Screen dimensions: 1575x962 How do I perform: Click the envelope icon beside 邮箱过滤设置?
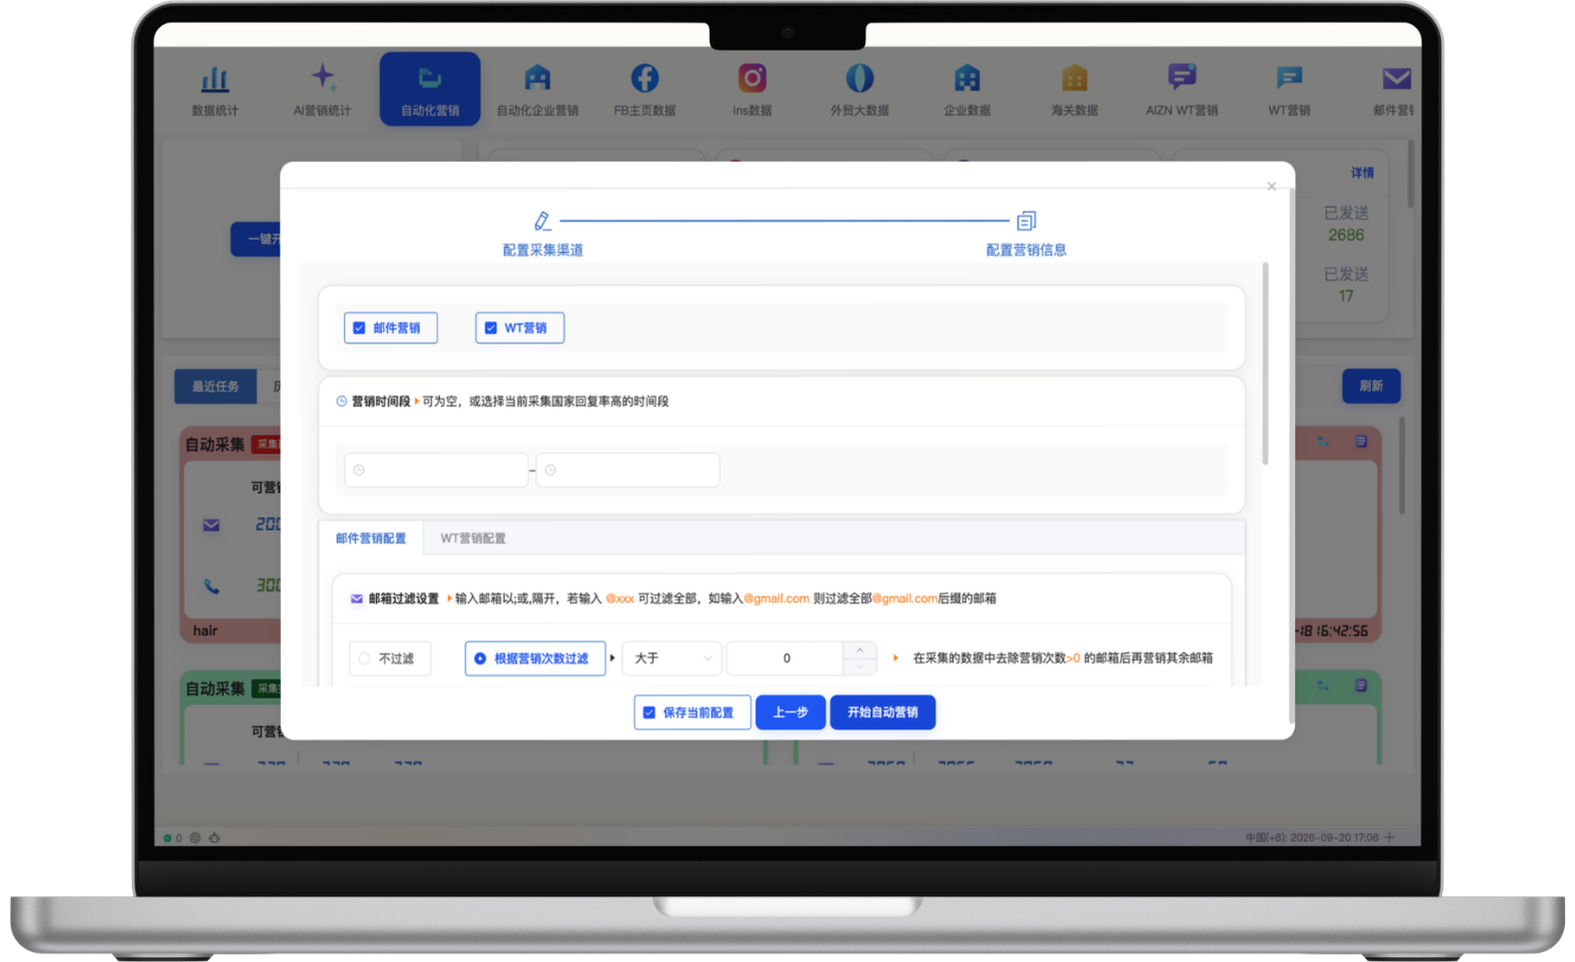(356, 598)
